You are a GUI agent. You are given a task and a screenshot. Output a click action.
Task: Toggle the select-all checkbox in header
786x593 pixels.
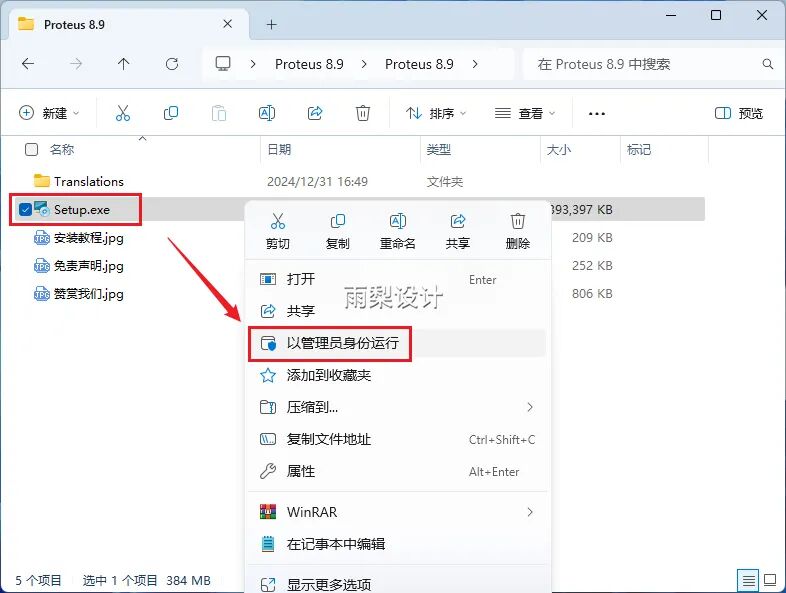(x=31, y=149)
